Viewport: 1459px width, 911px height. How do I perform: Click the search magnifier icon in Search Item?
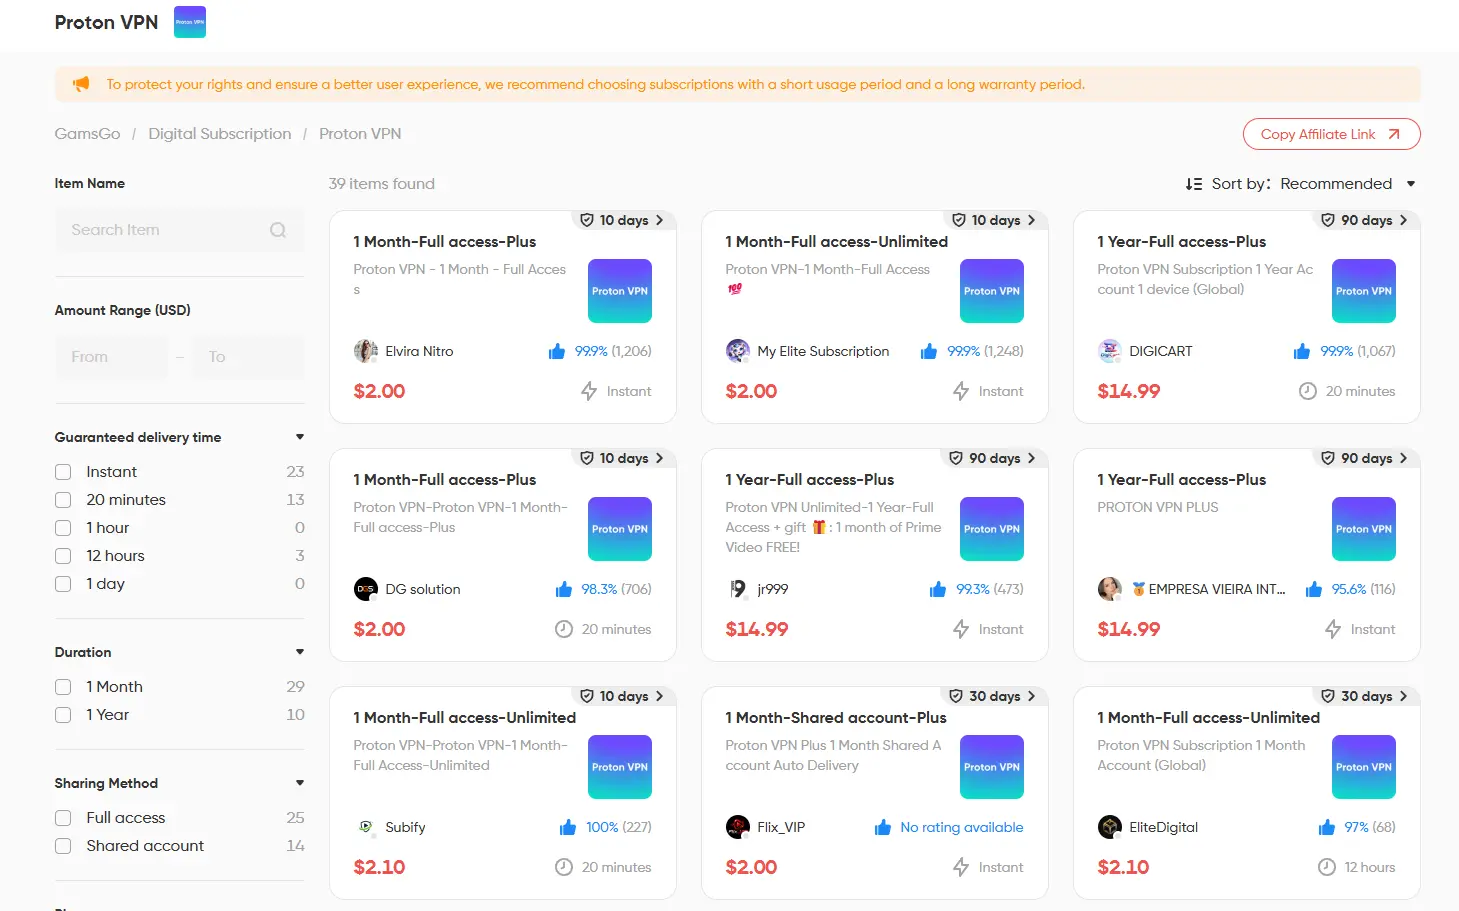278,230
